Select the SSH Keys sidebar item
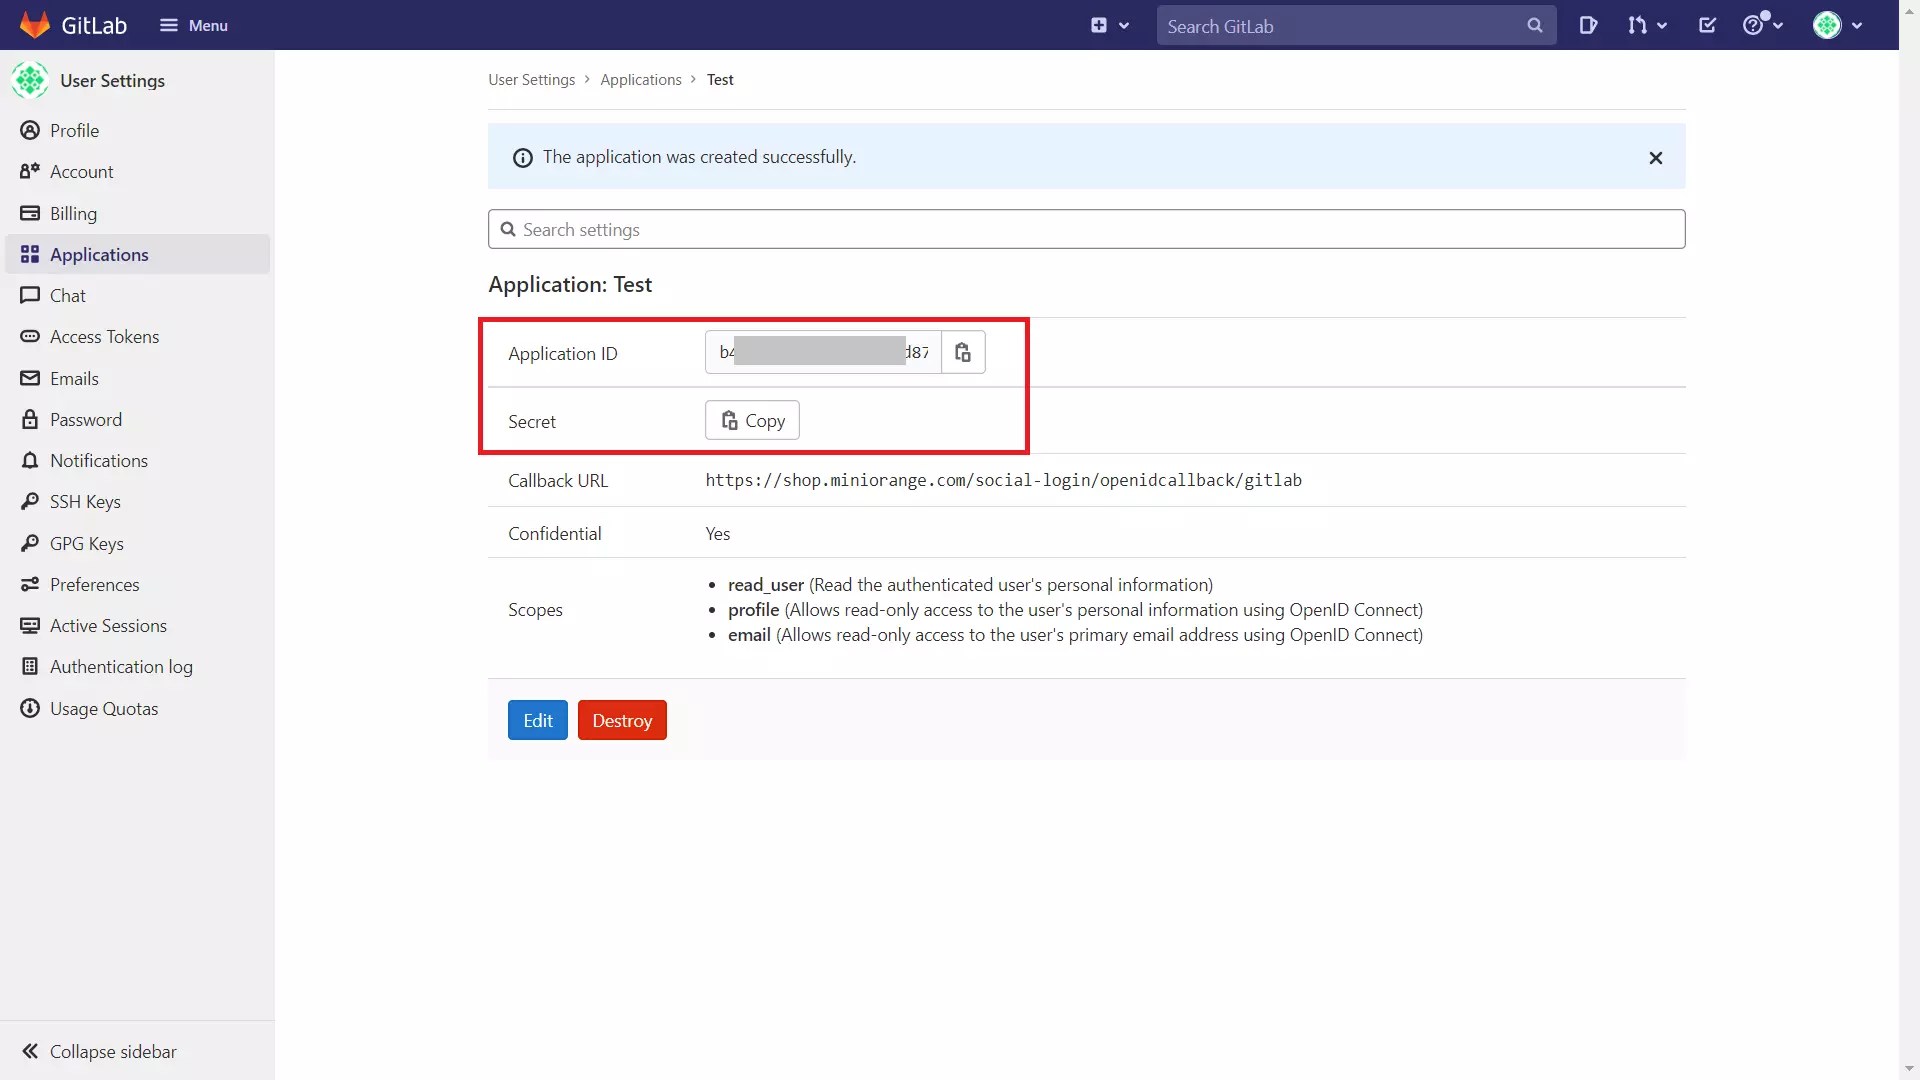Image resolution: width=1920 pixels, height=1080 pixels. pyautogui.click(x=85, y=501)
